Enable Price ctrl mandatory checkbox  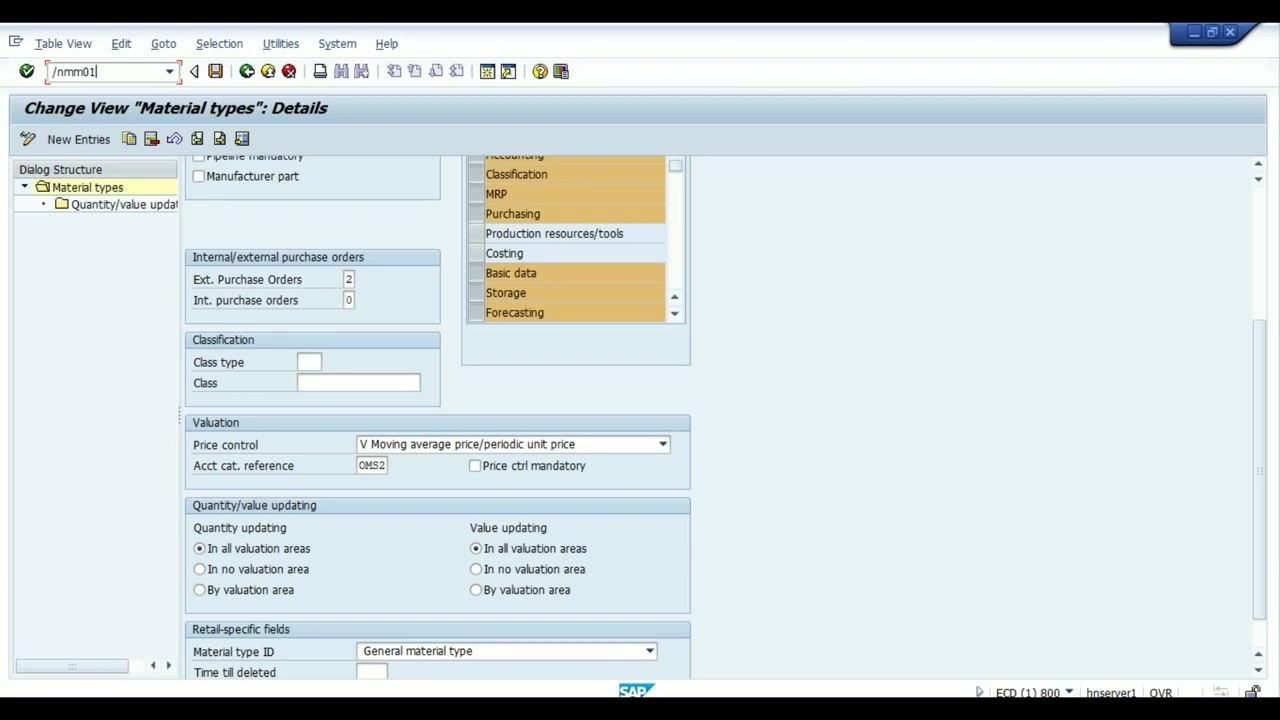(475, 466)
